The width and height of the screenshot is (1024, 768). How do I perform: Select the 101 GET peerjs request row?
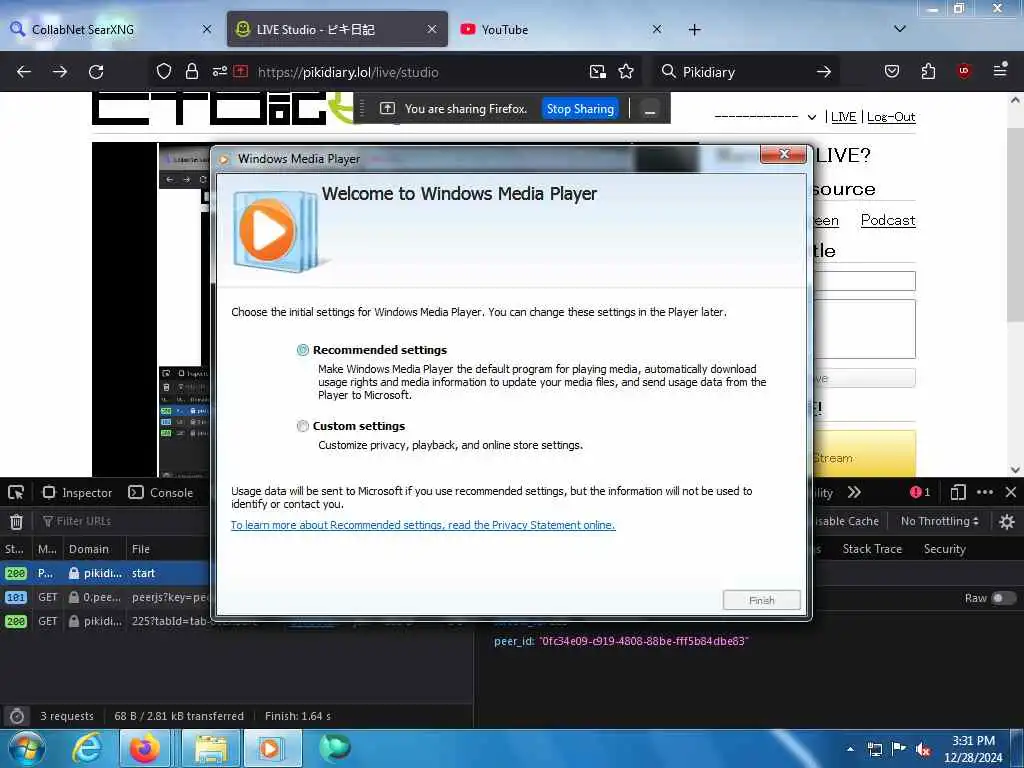[x=104, y=598]
